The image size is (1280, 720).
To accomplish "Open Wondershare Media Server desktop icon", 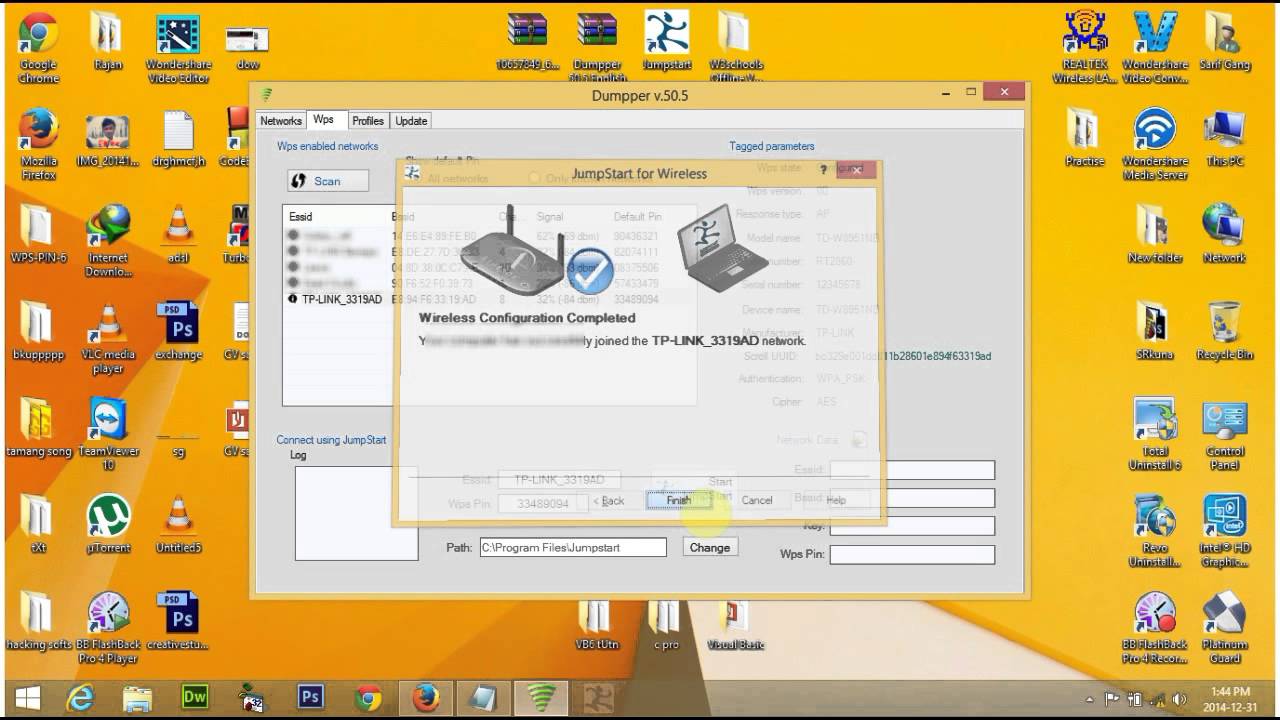I will point(1154,146).
